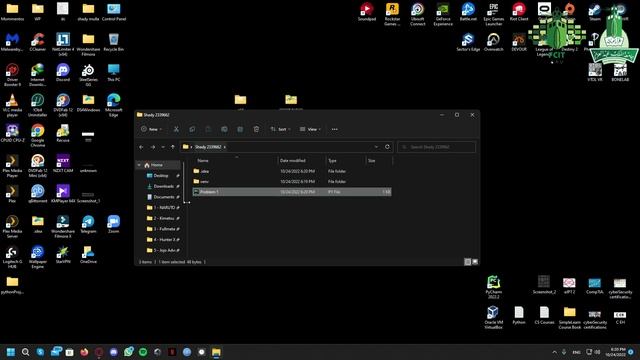The width and height of the screenshot is (640, 360).
Task: Go up one folder level
Action: [173, 147]
